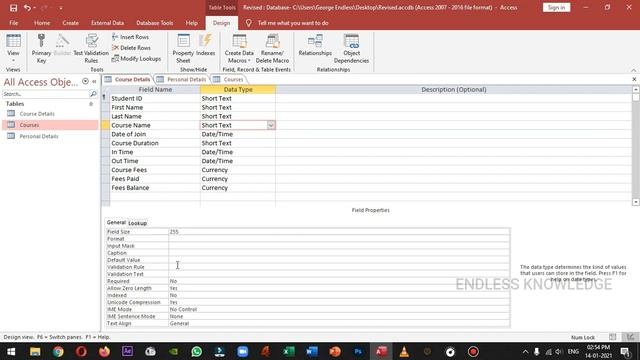Open Create Data Macros dropdown
The height and width of the screenshot is (360, 640).
pos(239,48)
